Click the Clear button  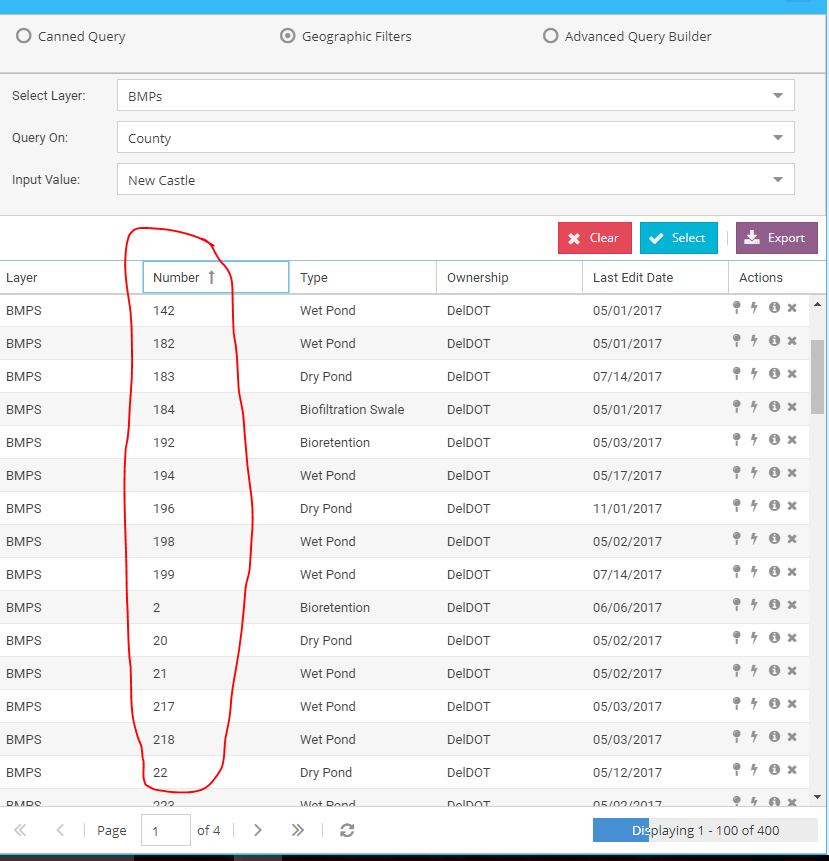pos(595,238)
